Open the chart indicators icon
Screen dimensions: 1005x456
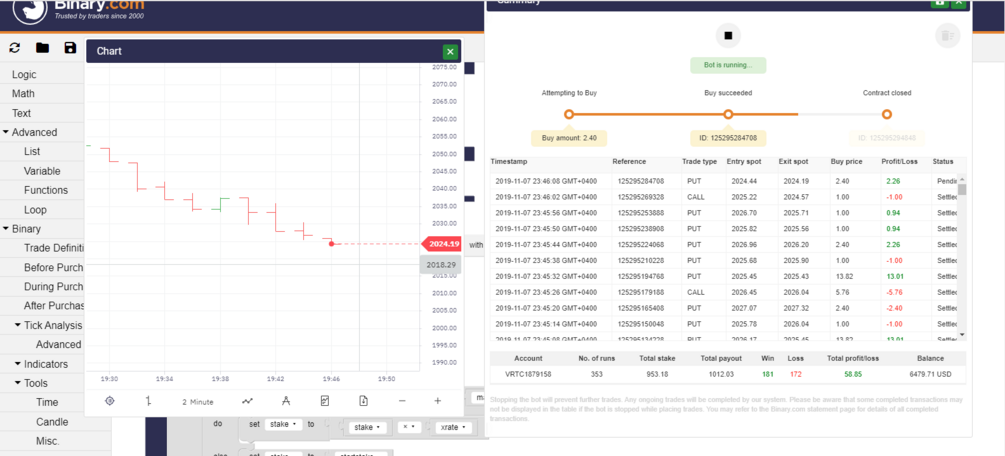coord(247,401)
